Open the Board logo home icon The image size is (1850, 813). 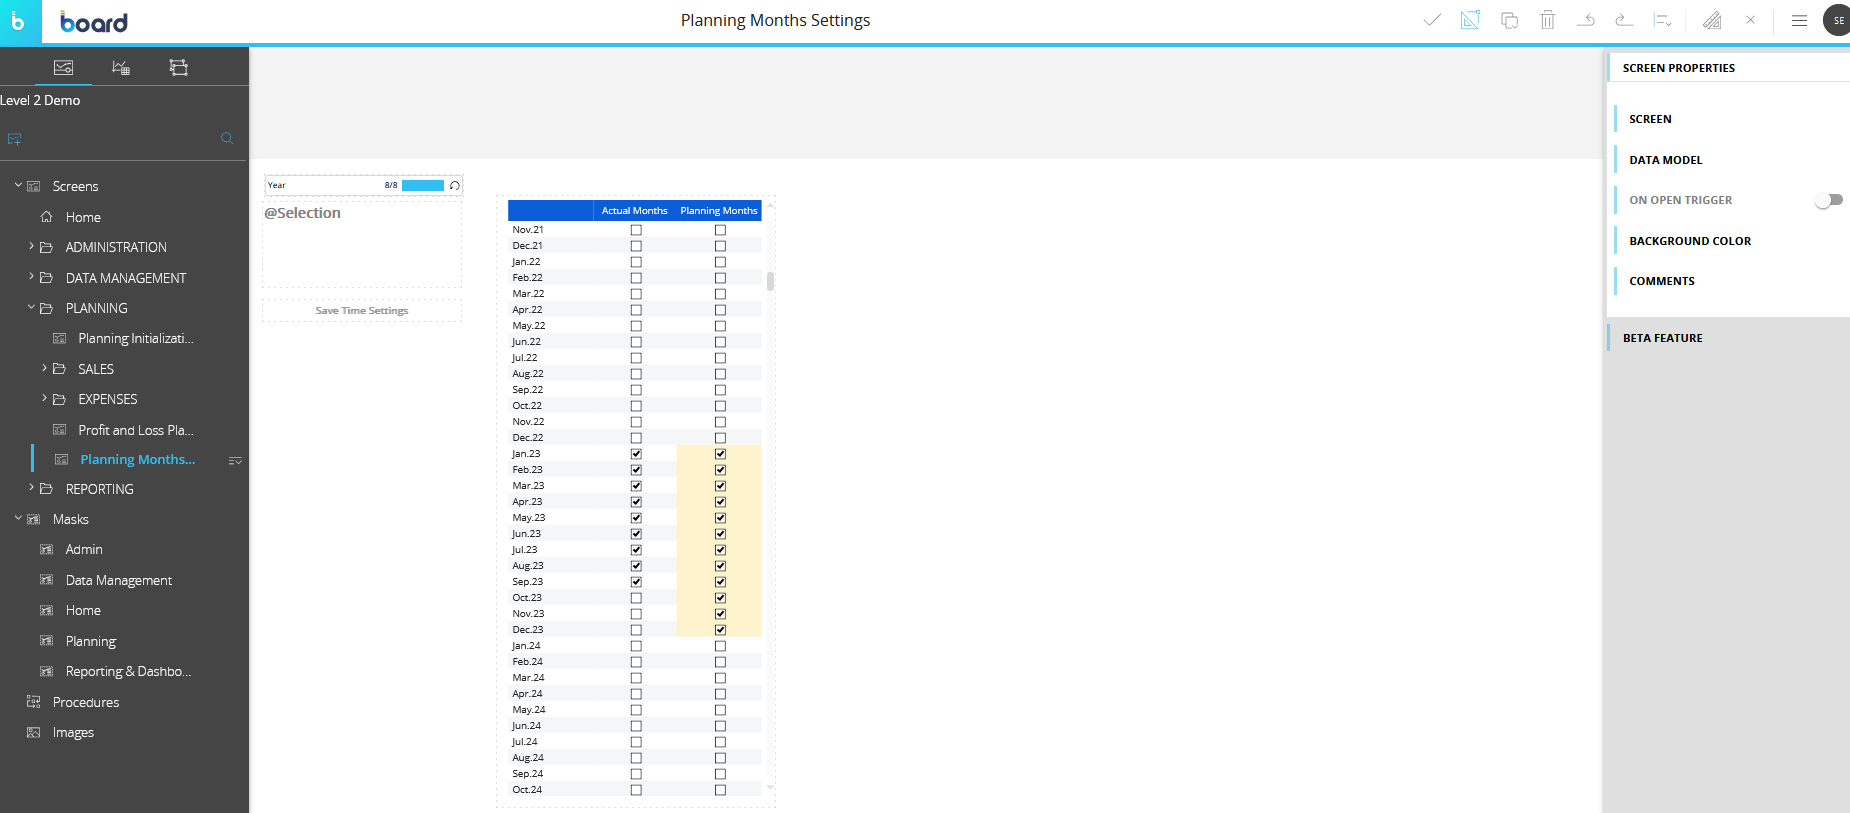click(19, 21)
